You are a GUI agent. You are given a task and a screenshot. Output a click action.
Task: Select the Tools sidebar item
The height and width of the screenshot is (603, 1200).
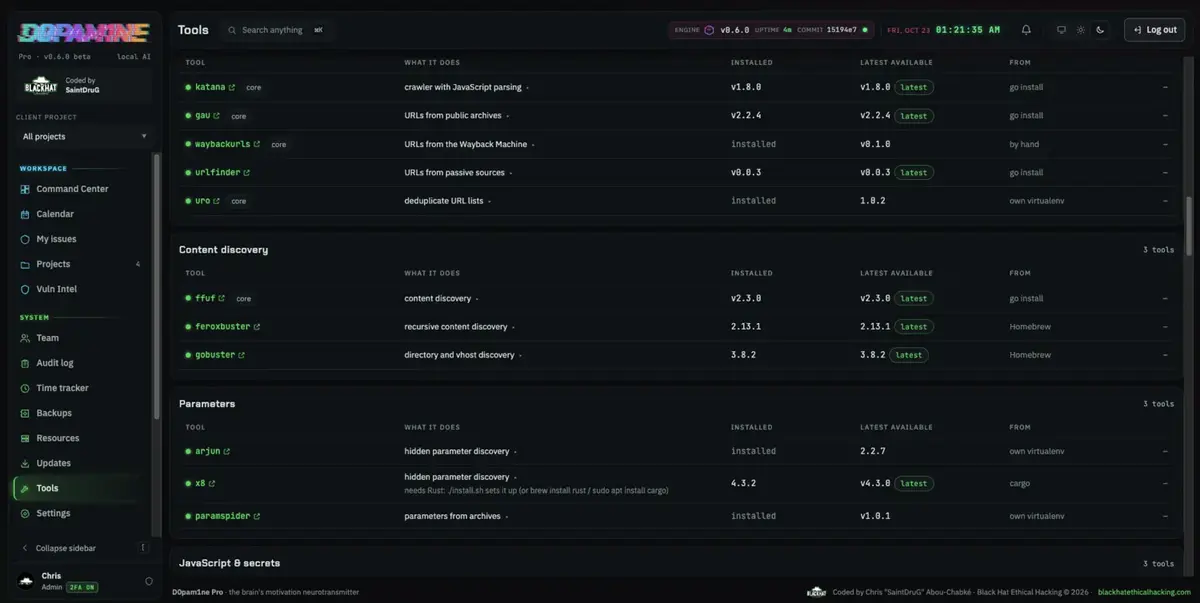(x=81, y=488)
